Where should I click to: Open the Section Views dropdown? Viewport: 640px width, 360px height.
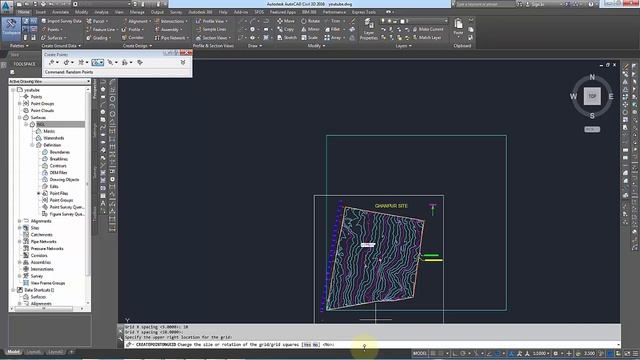click(x=213, y=38)
